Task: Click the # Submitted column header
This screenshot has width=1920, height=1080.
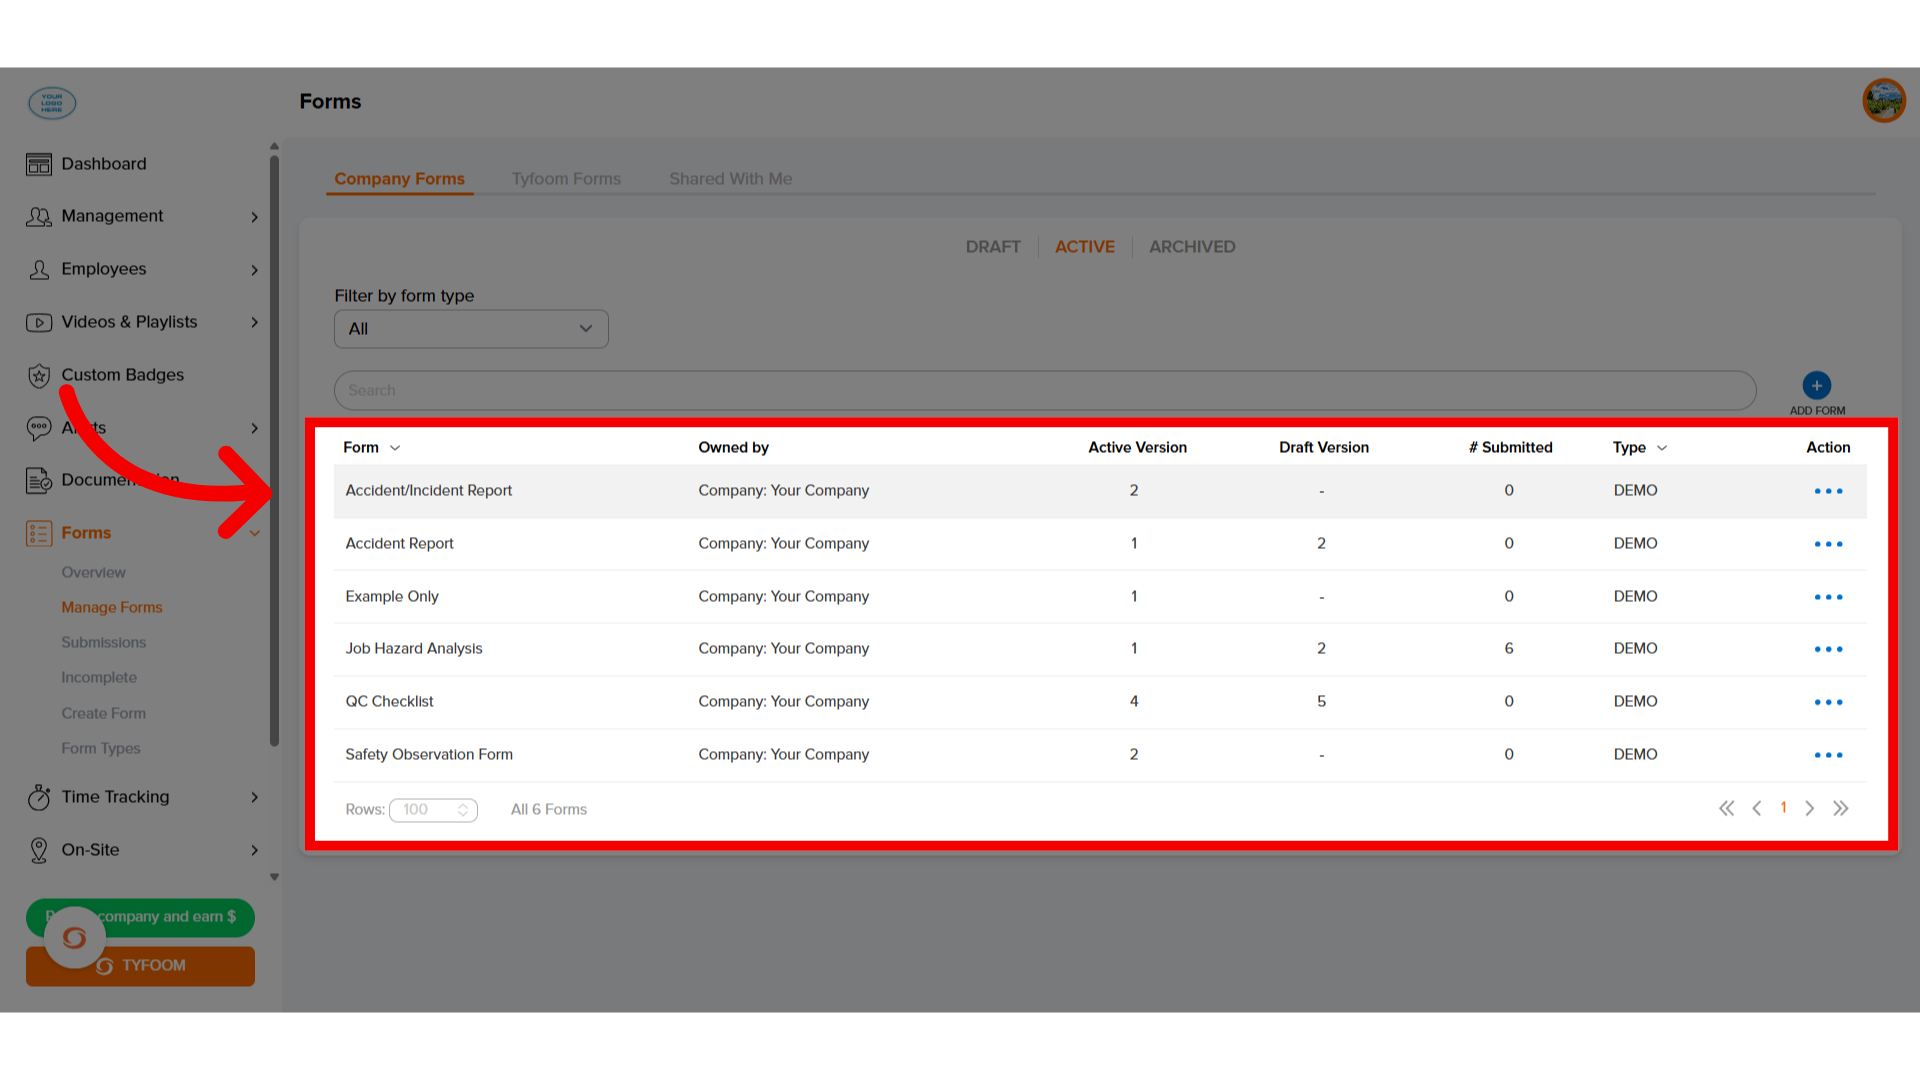Action: 1510,447
